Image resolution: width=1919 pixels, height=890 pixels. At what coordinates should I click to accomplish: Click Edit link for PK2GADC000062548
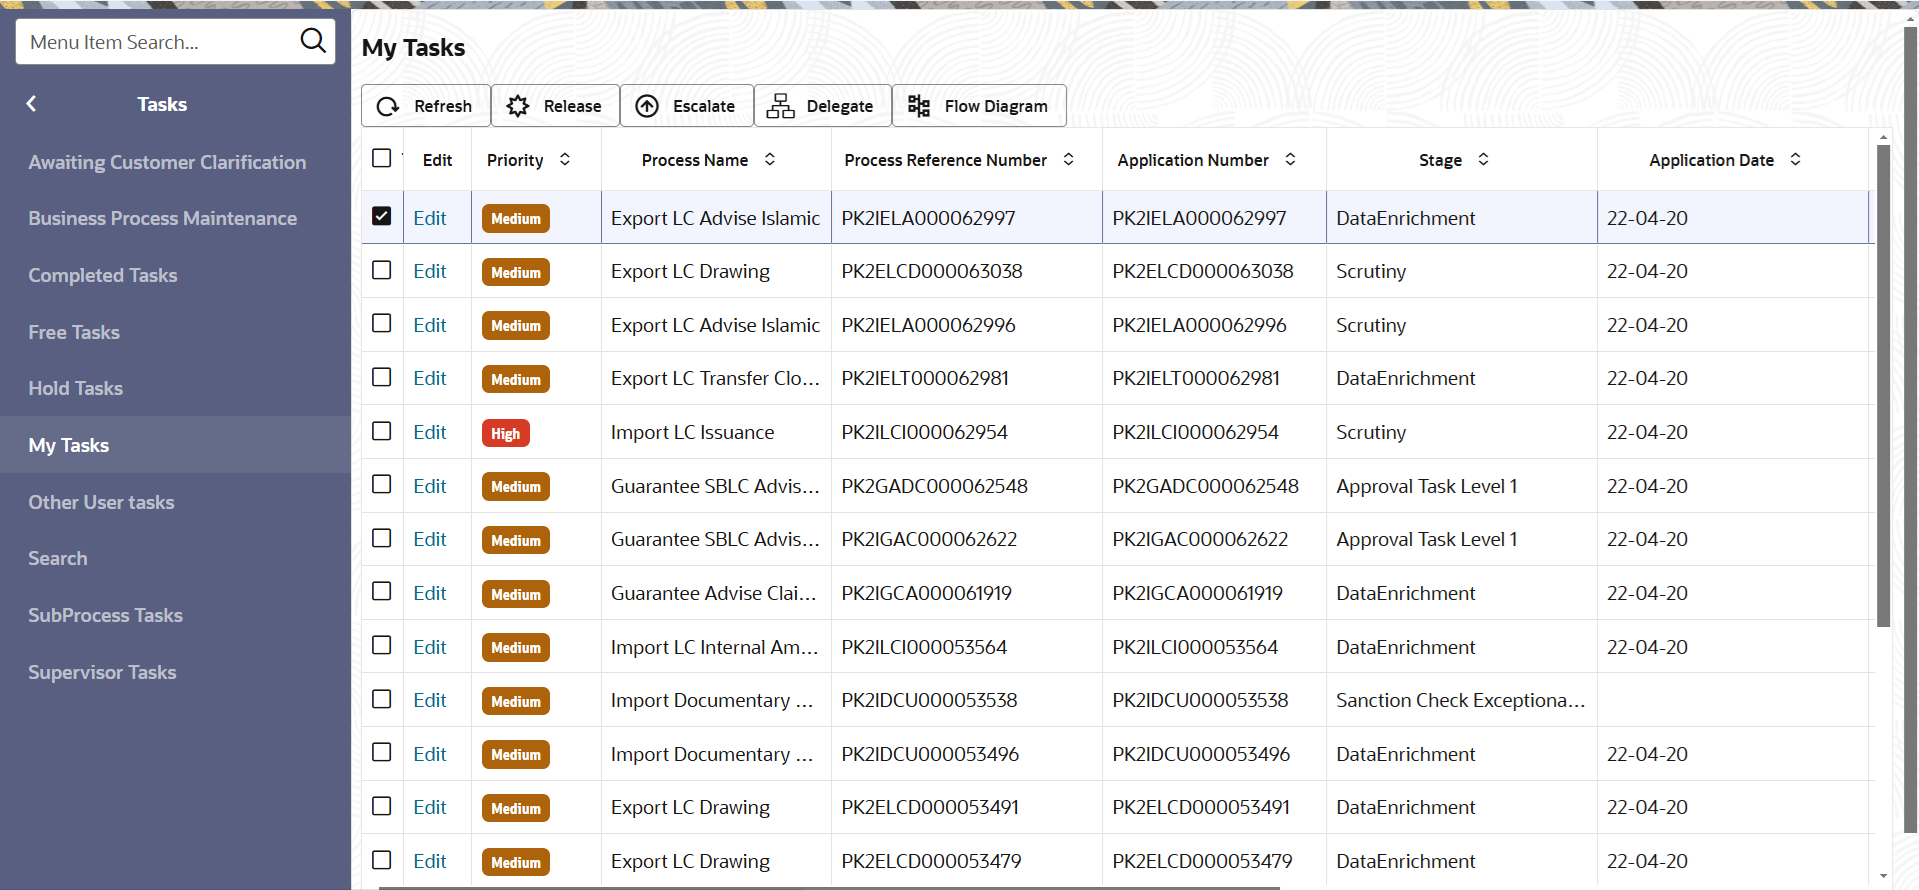coord(430,486)
